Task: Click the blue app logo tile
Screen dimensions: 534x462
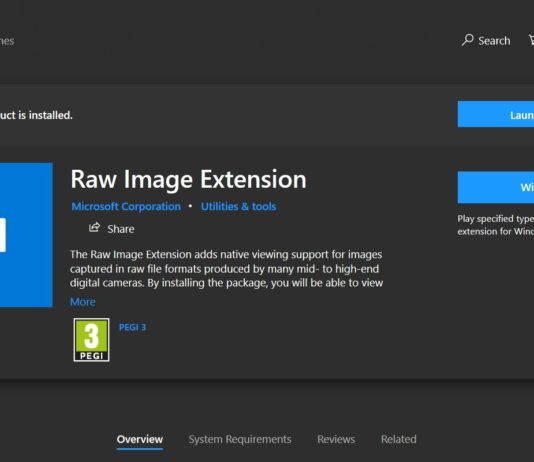Action: click(x=26, y=235)
